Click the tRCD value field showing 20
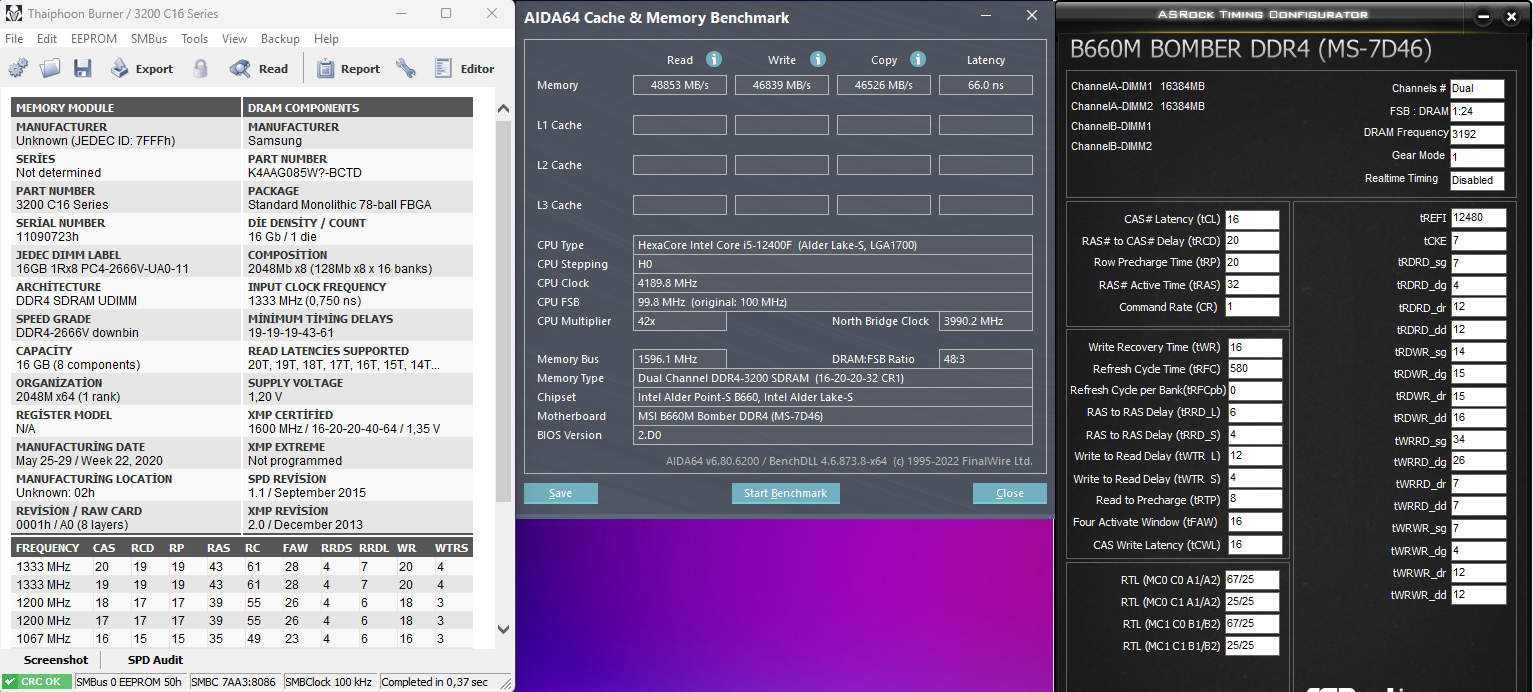The width and height of the screenshot is (1533, 692). (x=1252, y=241)
